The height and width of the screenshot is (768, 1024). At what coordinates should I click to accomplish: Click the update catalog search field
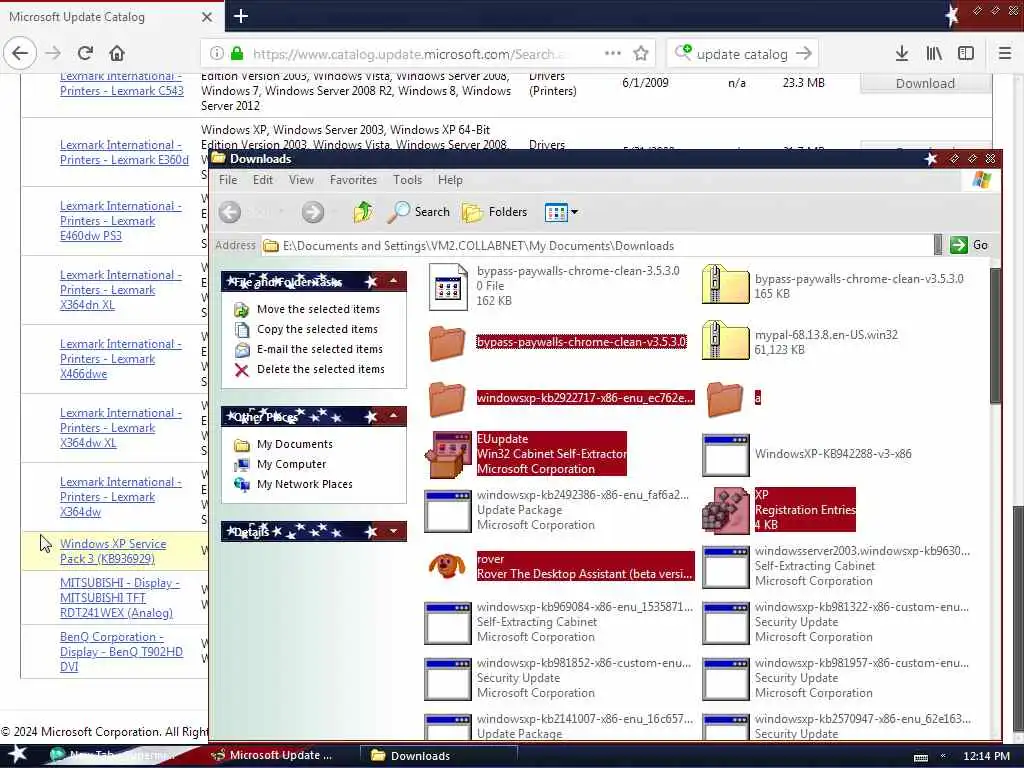coord(743,54)
